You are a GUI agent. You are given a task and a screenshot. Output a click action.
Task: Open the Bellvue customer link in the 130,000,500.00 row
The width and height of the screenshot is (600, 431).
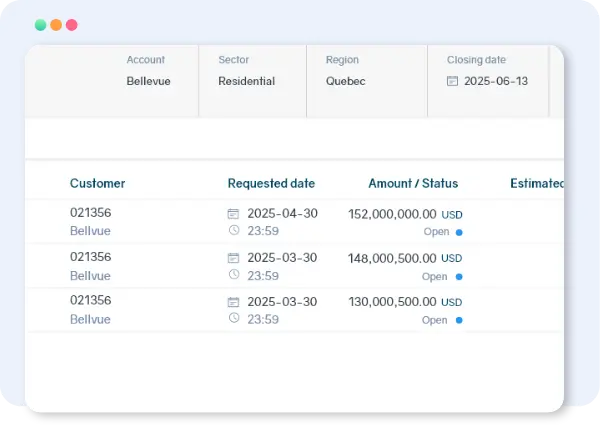[90, 319]
